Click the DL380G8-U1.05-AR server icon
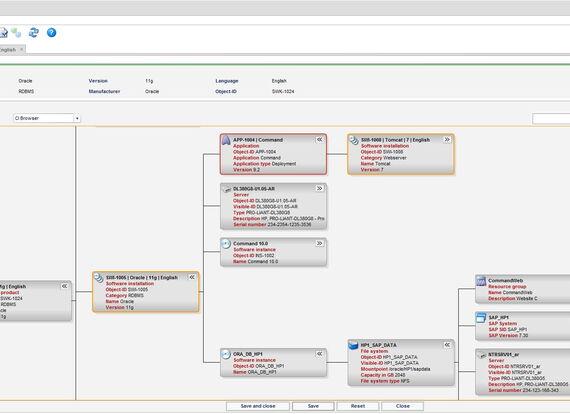The image size is (570, 414). pos(226,189)
